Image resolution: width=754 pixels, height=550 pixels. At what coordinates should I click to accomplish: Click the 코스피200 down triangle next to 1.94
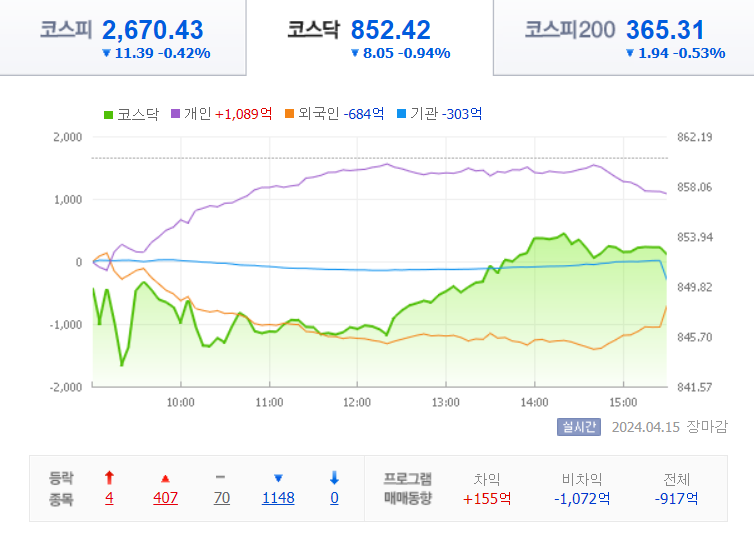[630, 53]
